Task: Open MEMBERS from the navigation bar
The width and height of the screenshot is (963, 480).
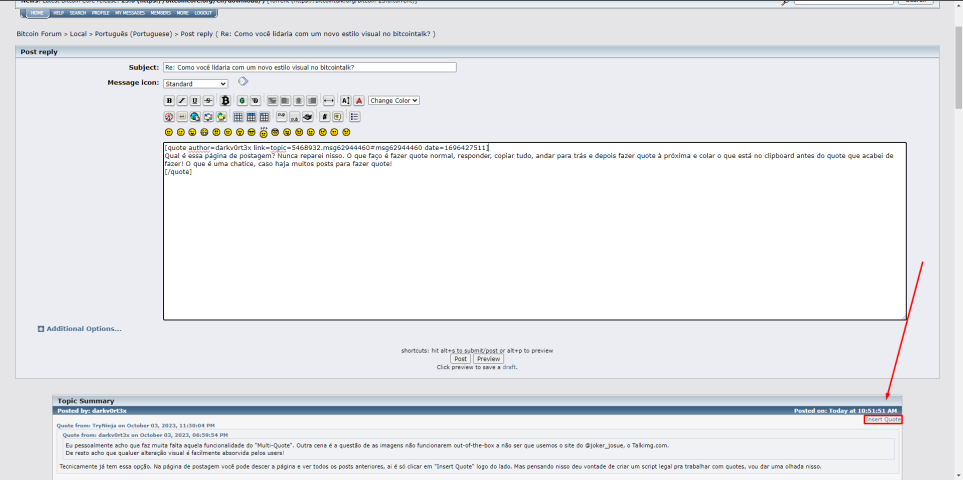Action: 161,13
